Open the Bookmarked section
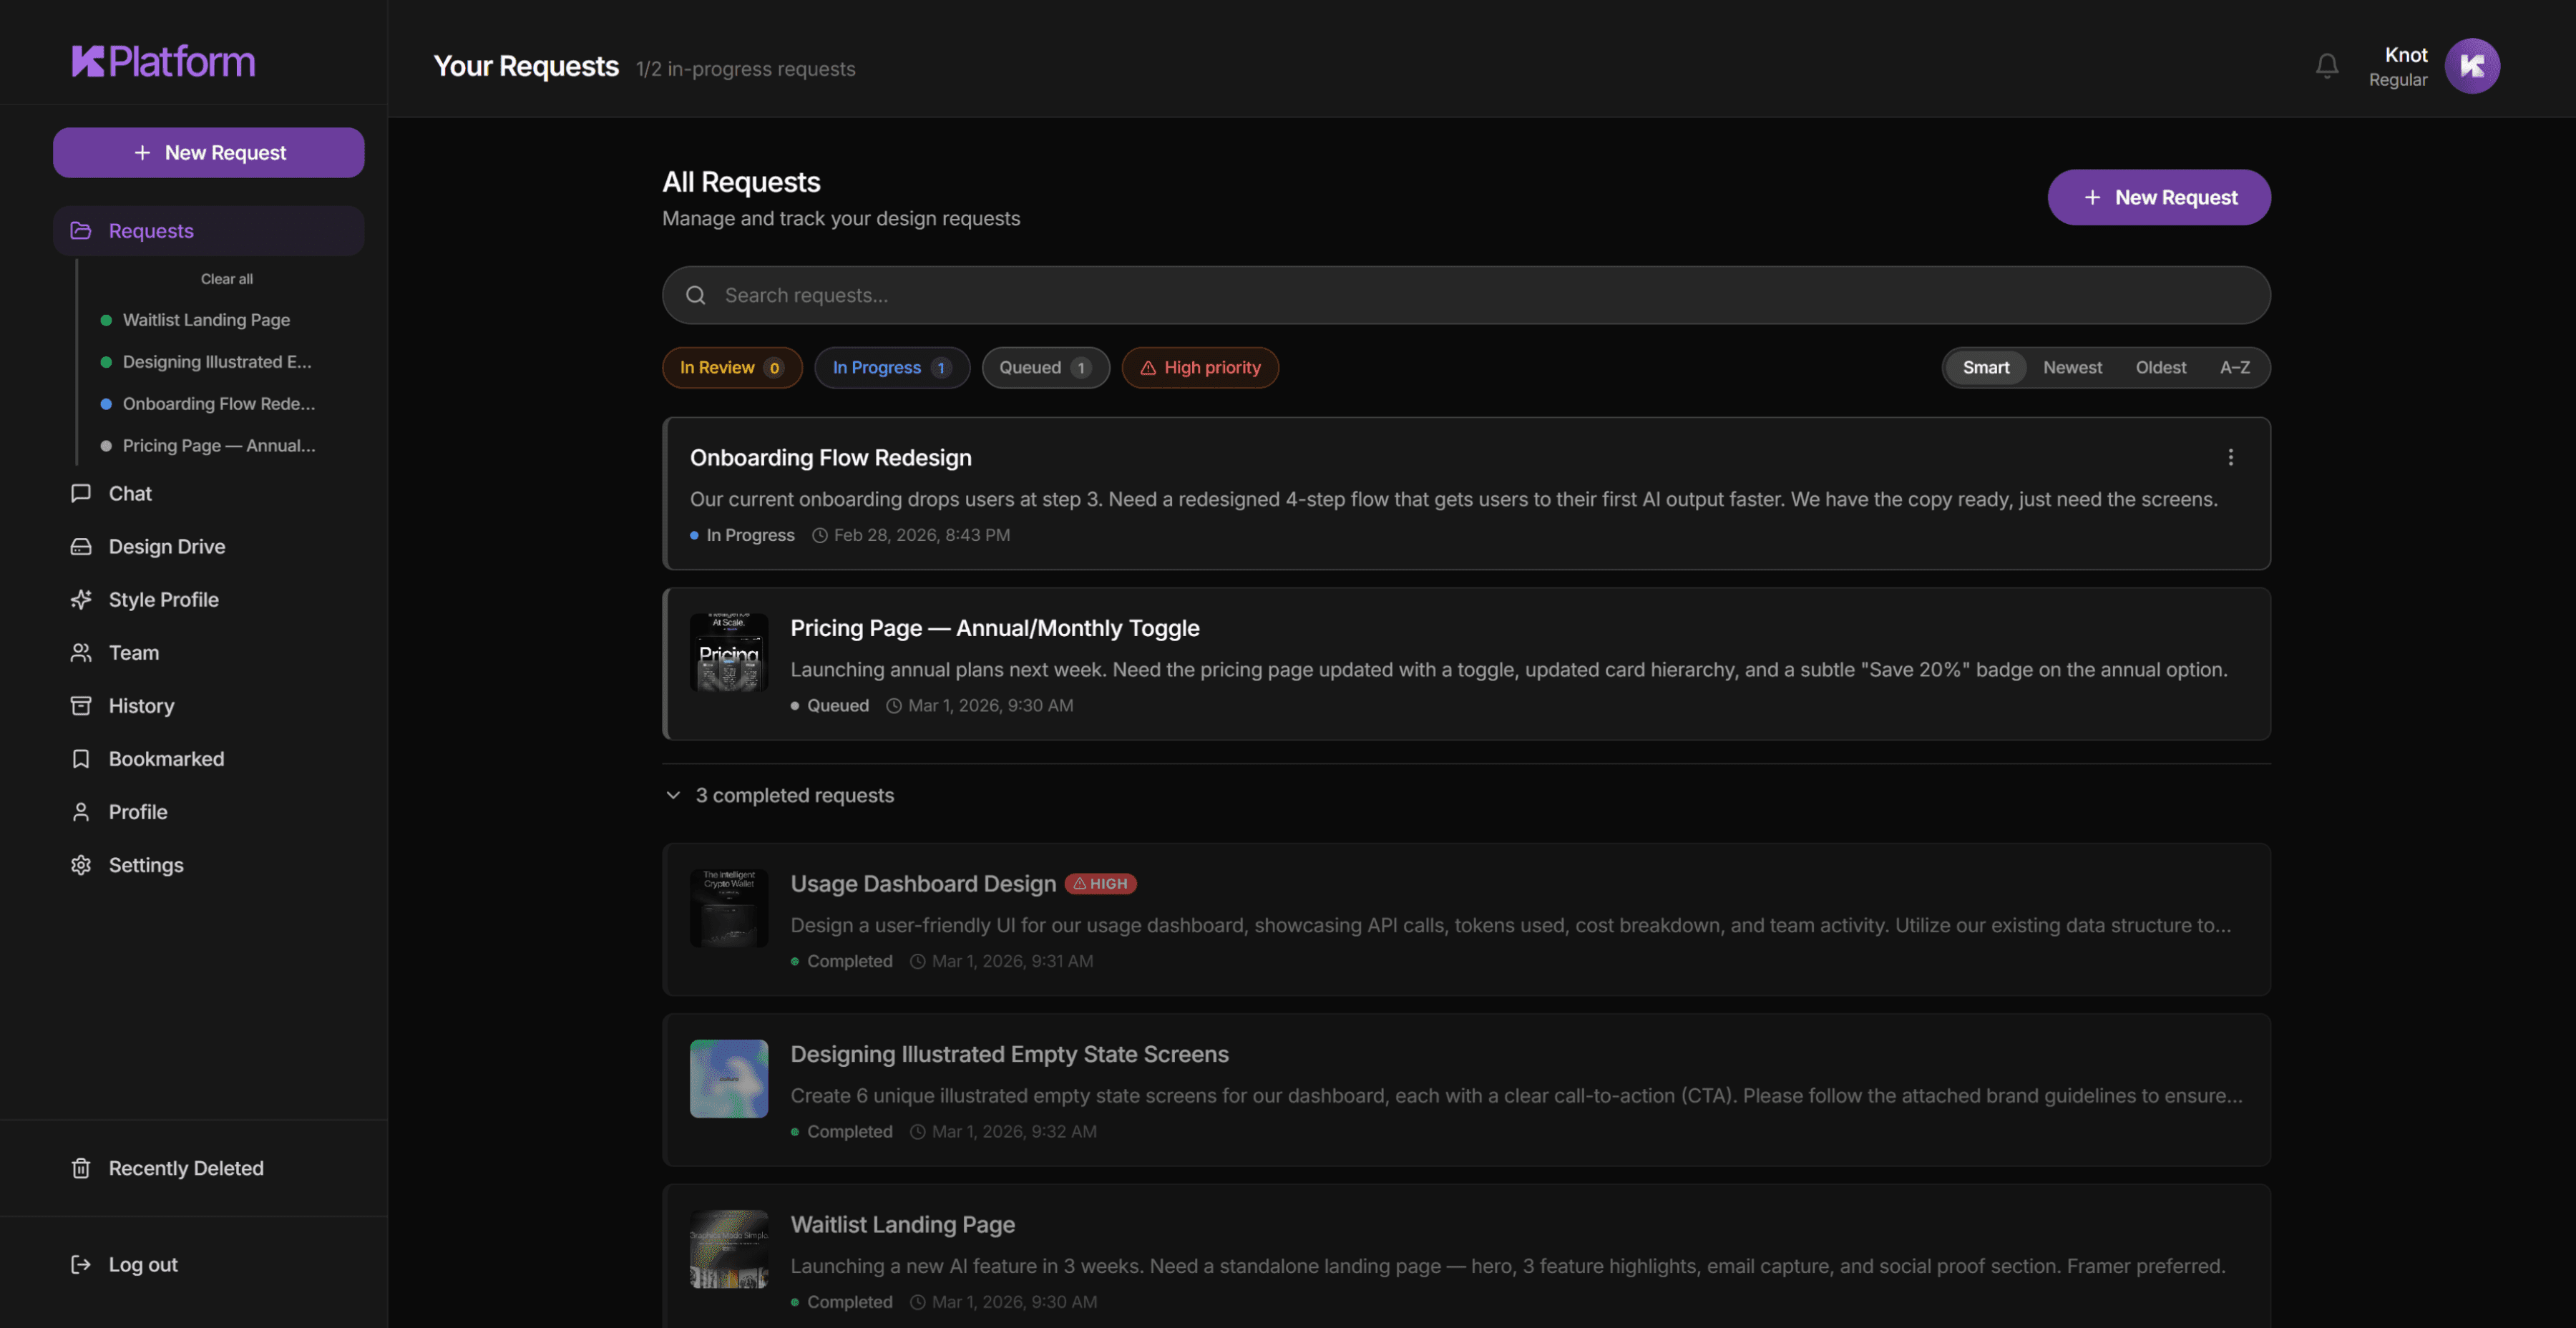 [x=166, y=758]
